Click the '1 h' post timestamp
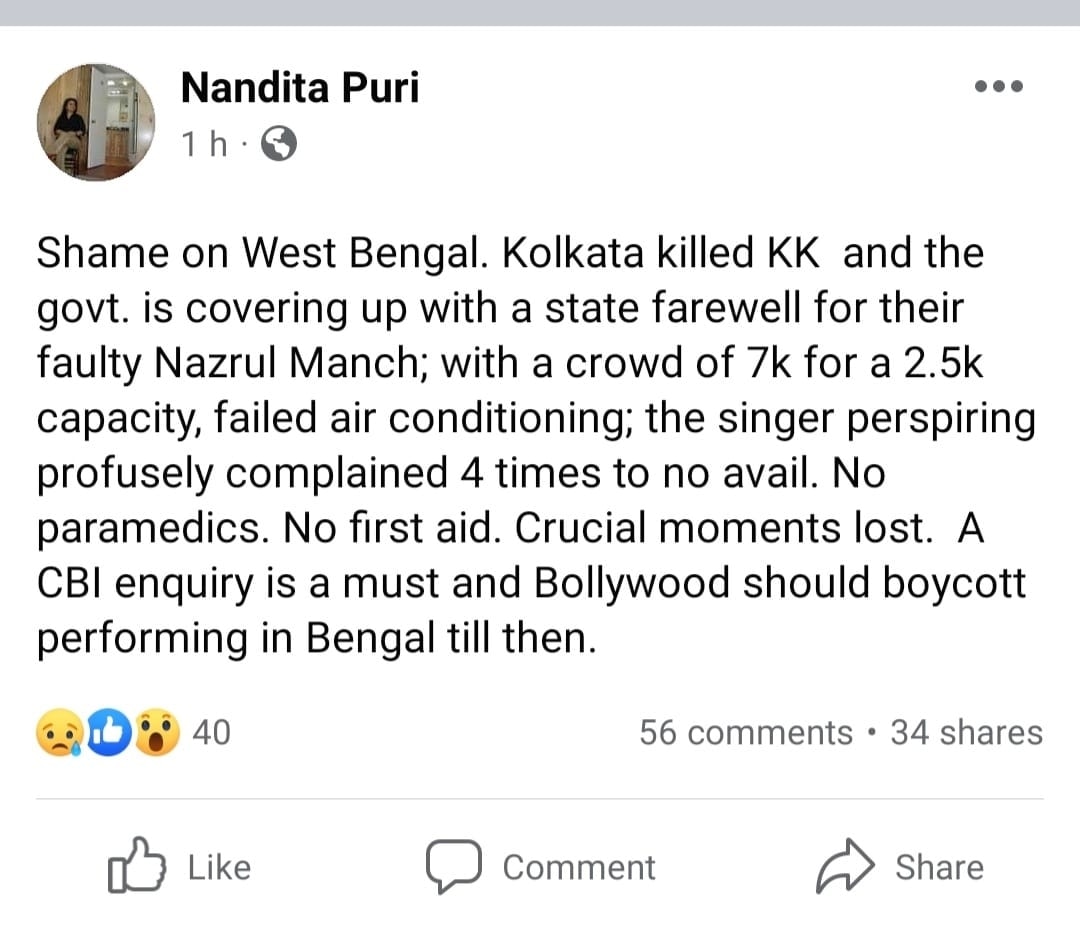Image resolution: width=1080 pixels, height=927 pixels. pyautogui.click(x=203, y=146)
